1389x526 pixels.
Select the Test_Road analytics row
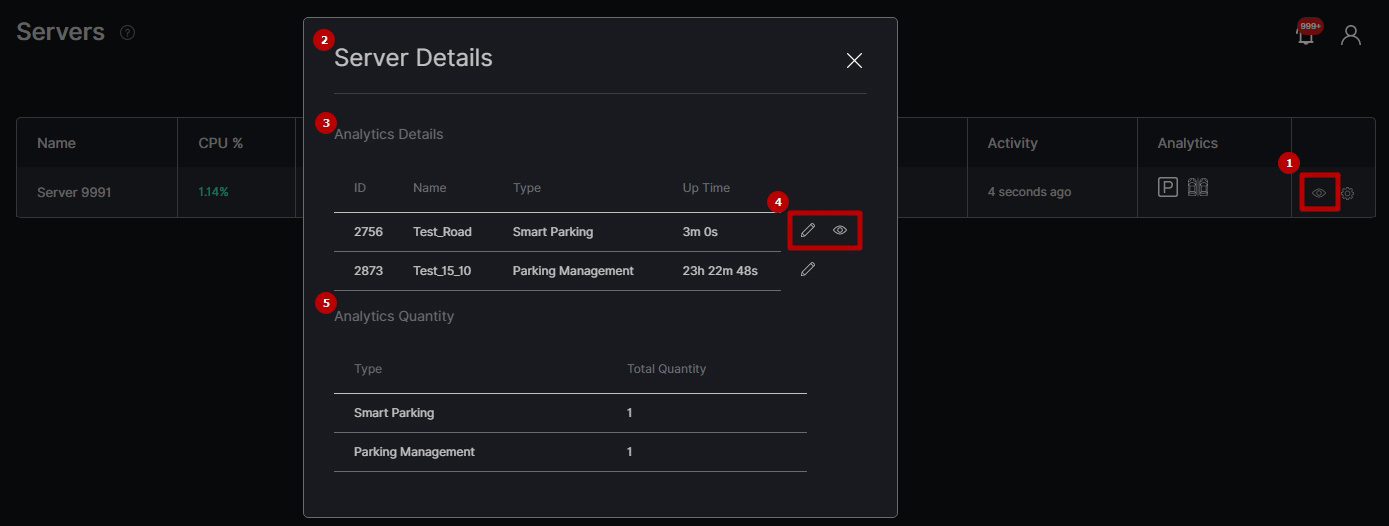tap(557, 232)
